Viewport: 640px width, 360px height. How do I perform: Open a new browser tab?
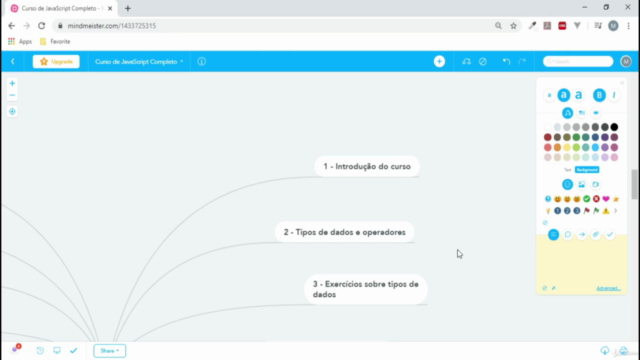[128, 8]
